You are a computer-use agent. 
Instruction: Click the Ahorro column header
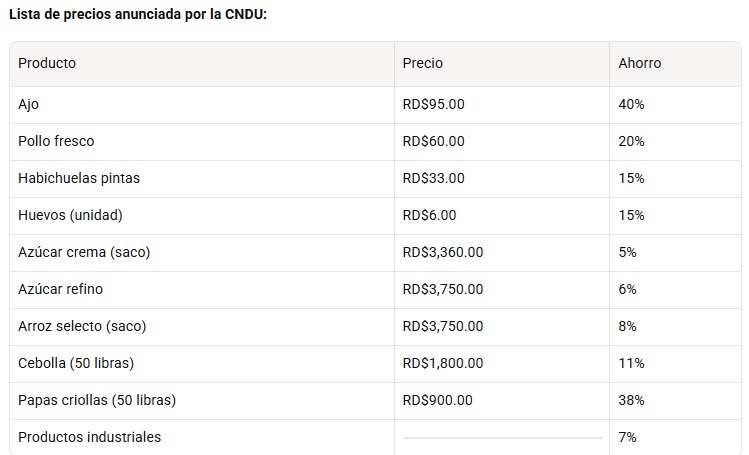pos(639,63)
